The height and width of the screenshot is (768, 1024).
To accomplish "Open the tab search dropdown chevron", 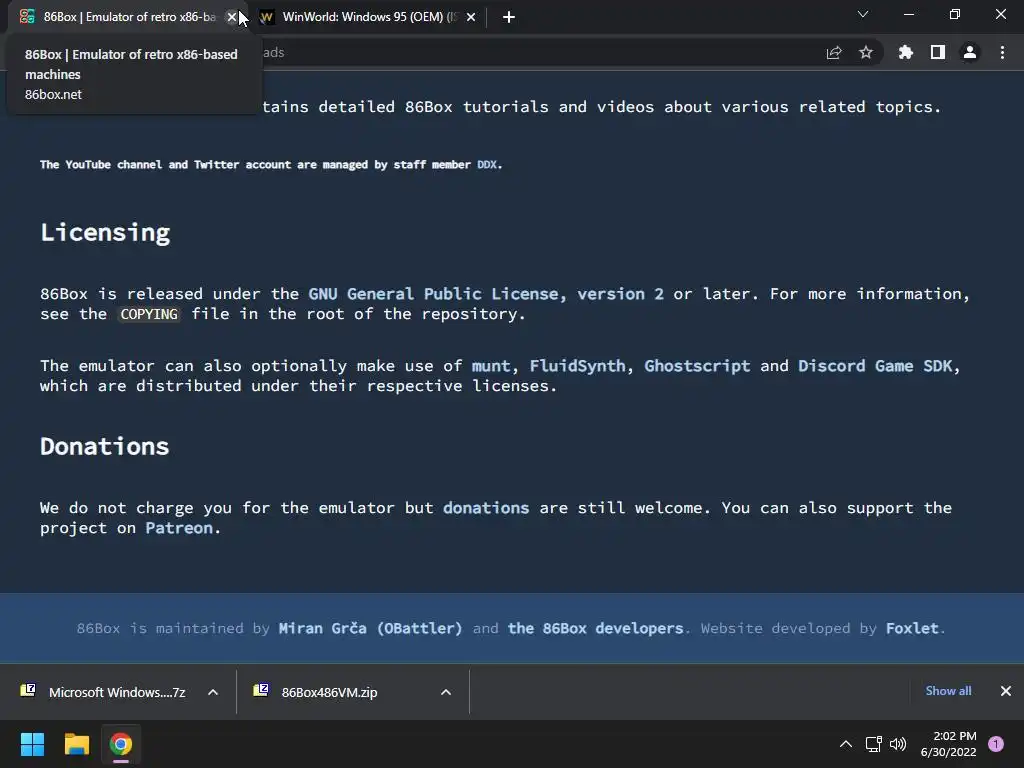I will pyautogui.click(x=863, y=14).
